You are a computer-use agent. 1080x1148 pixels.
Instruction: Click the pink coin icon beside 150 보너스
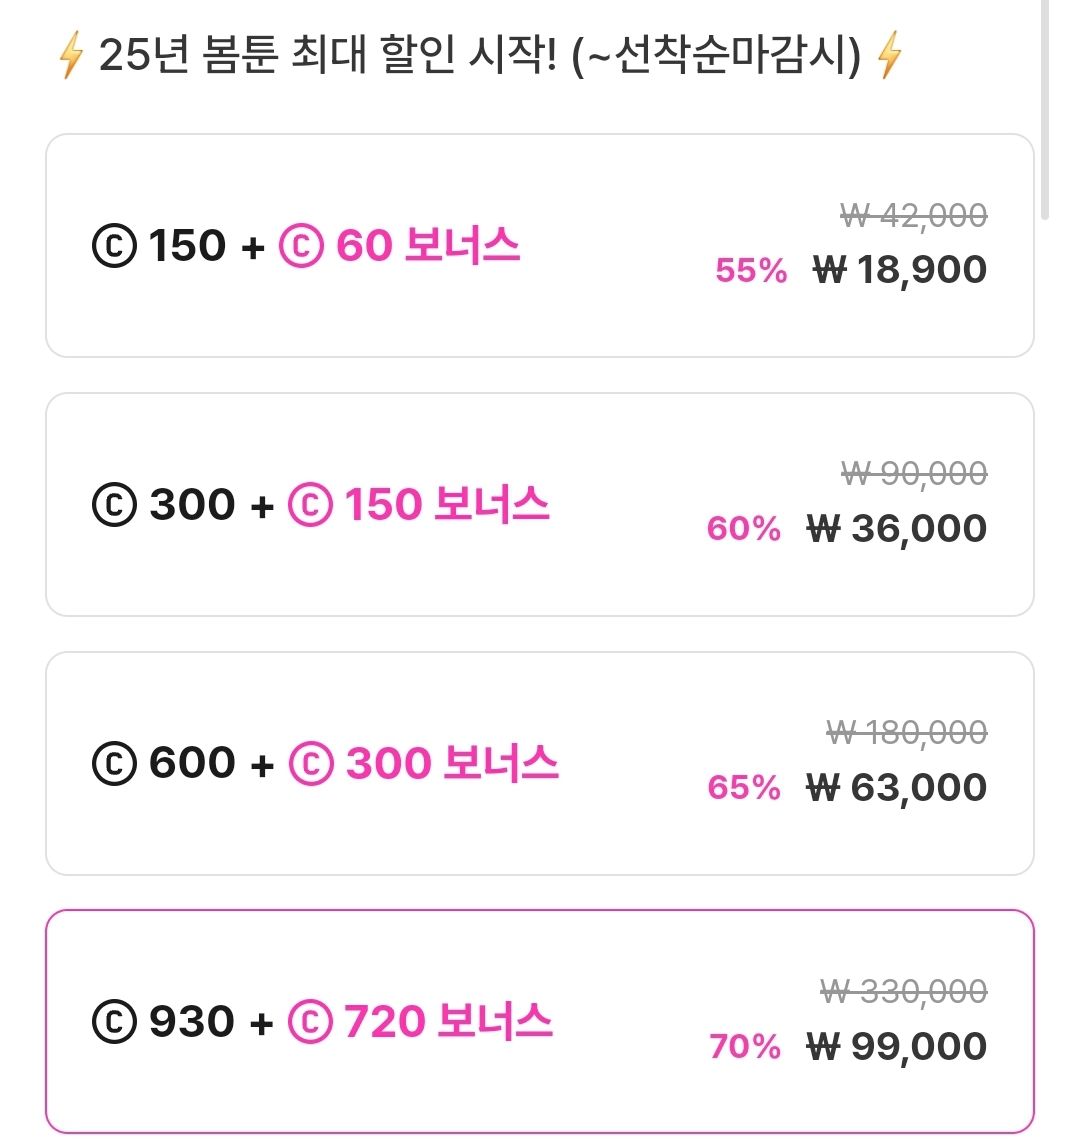tap(310, 505)
